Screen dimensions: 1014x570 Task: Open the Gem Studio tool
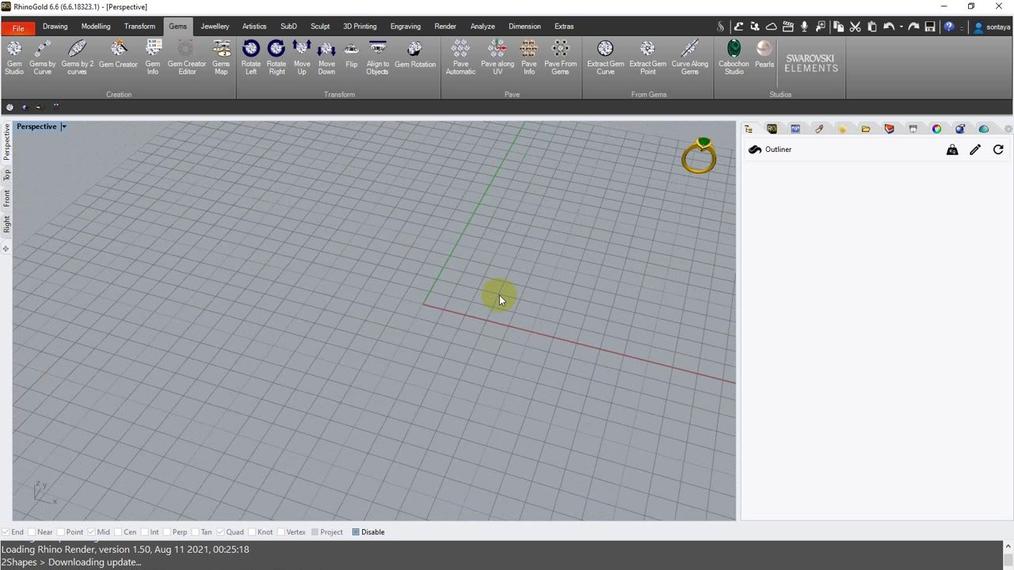(x=14, y=57)
